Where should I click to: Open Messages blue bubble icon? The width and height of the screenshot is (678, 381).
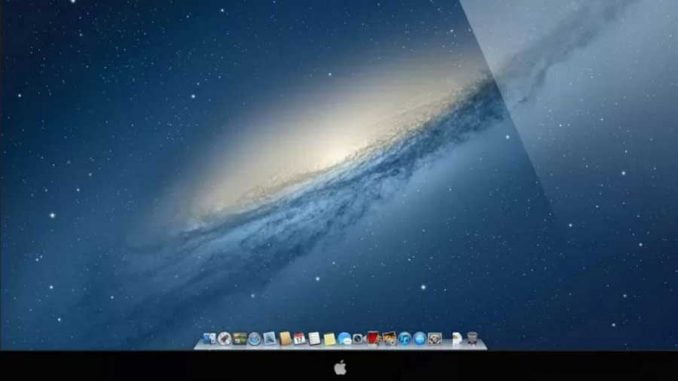[344, 338]
